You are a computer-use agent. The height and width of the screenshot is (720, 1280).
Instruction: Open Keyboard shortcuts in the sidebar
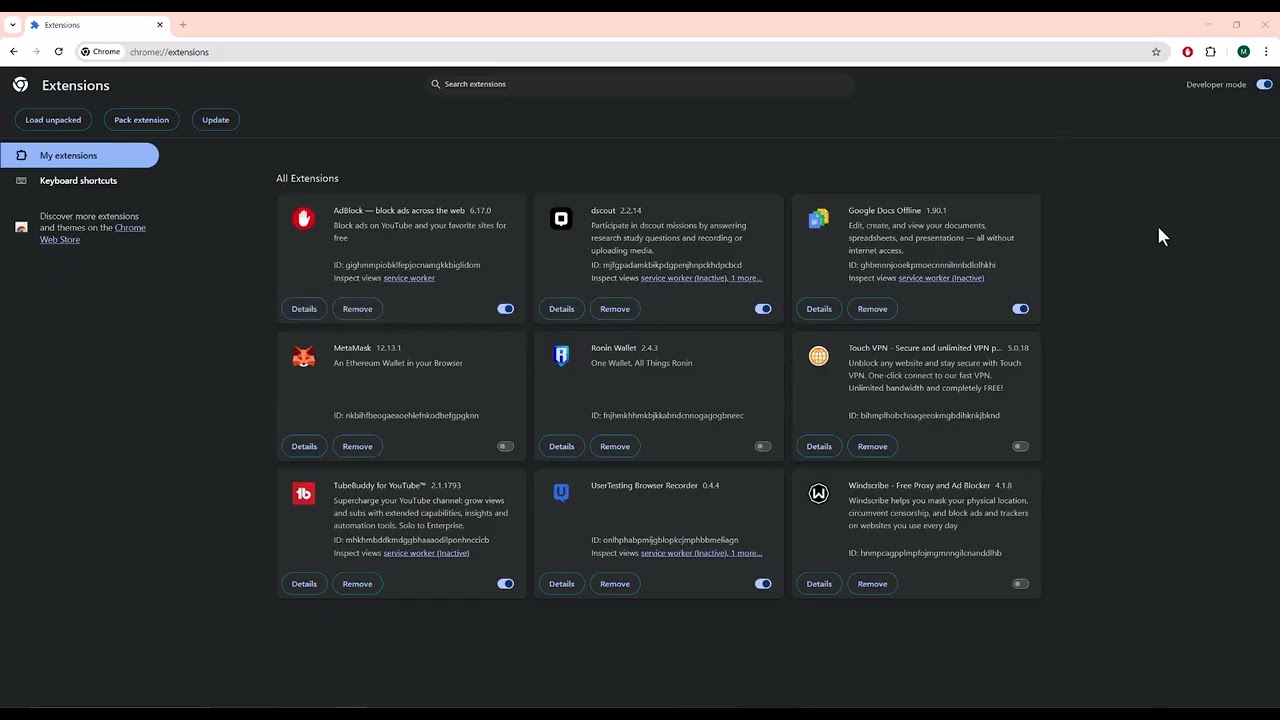tap(79, 181)
